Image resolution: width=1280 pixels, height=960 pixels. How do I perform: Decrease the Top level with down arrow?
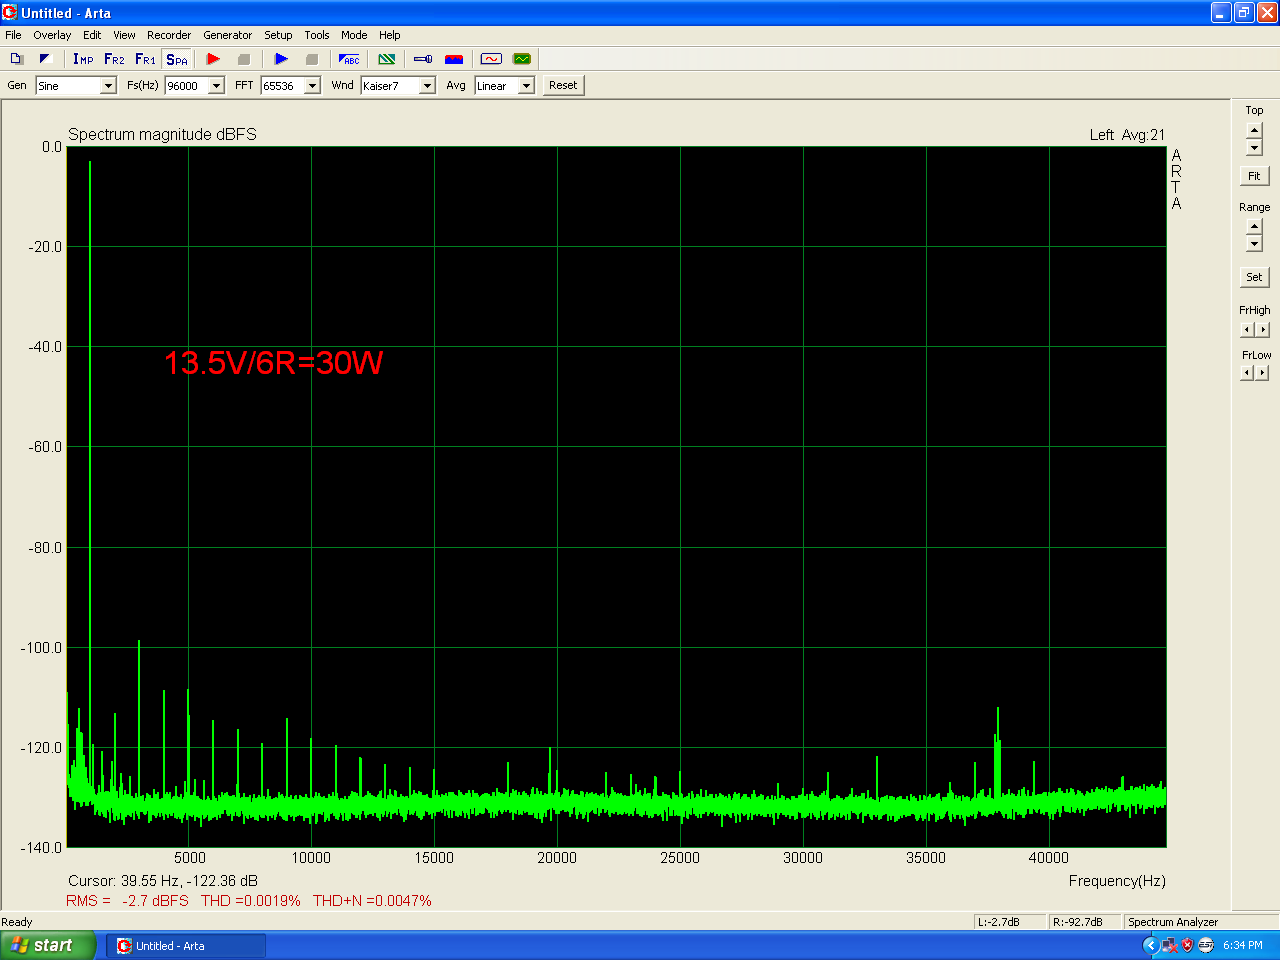(1254, 147)
